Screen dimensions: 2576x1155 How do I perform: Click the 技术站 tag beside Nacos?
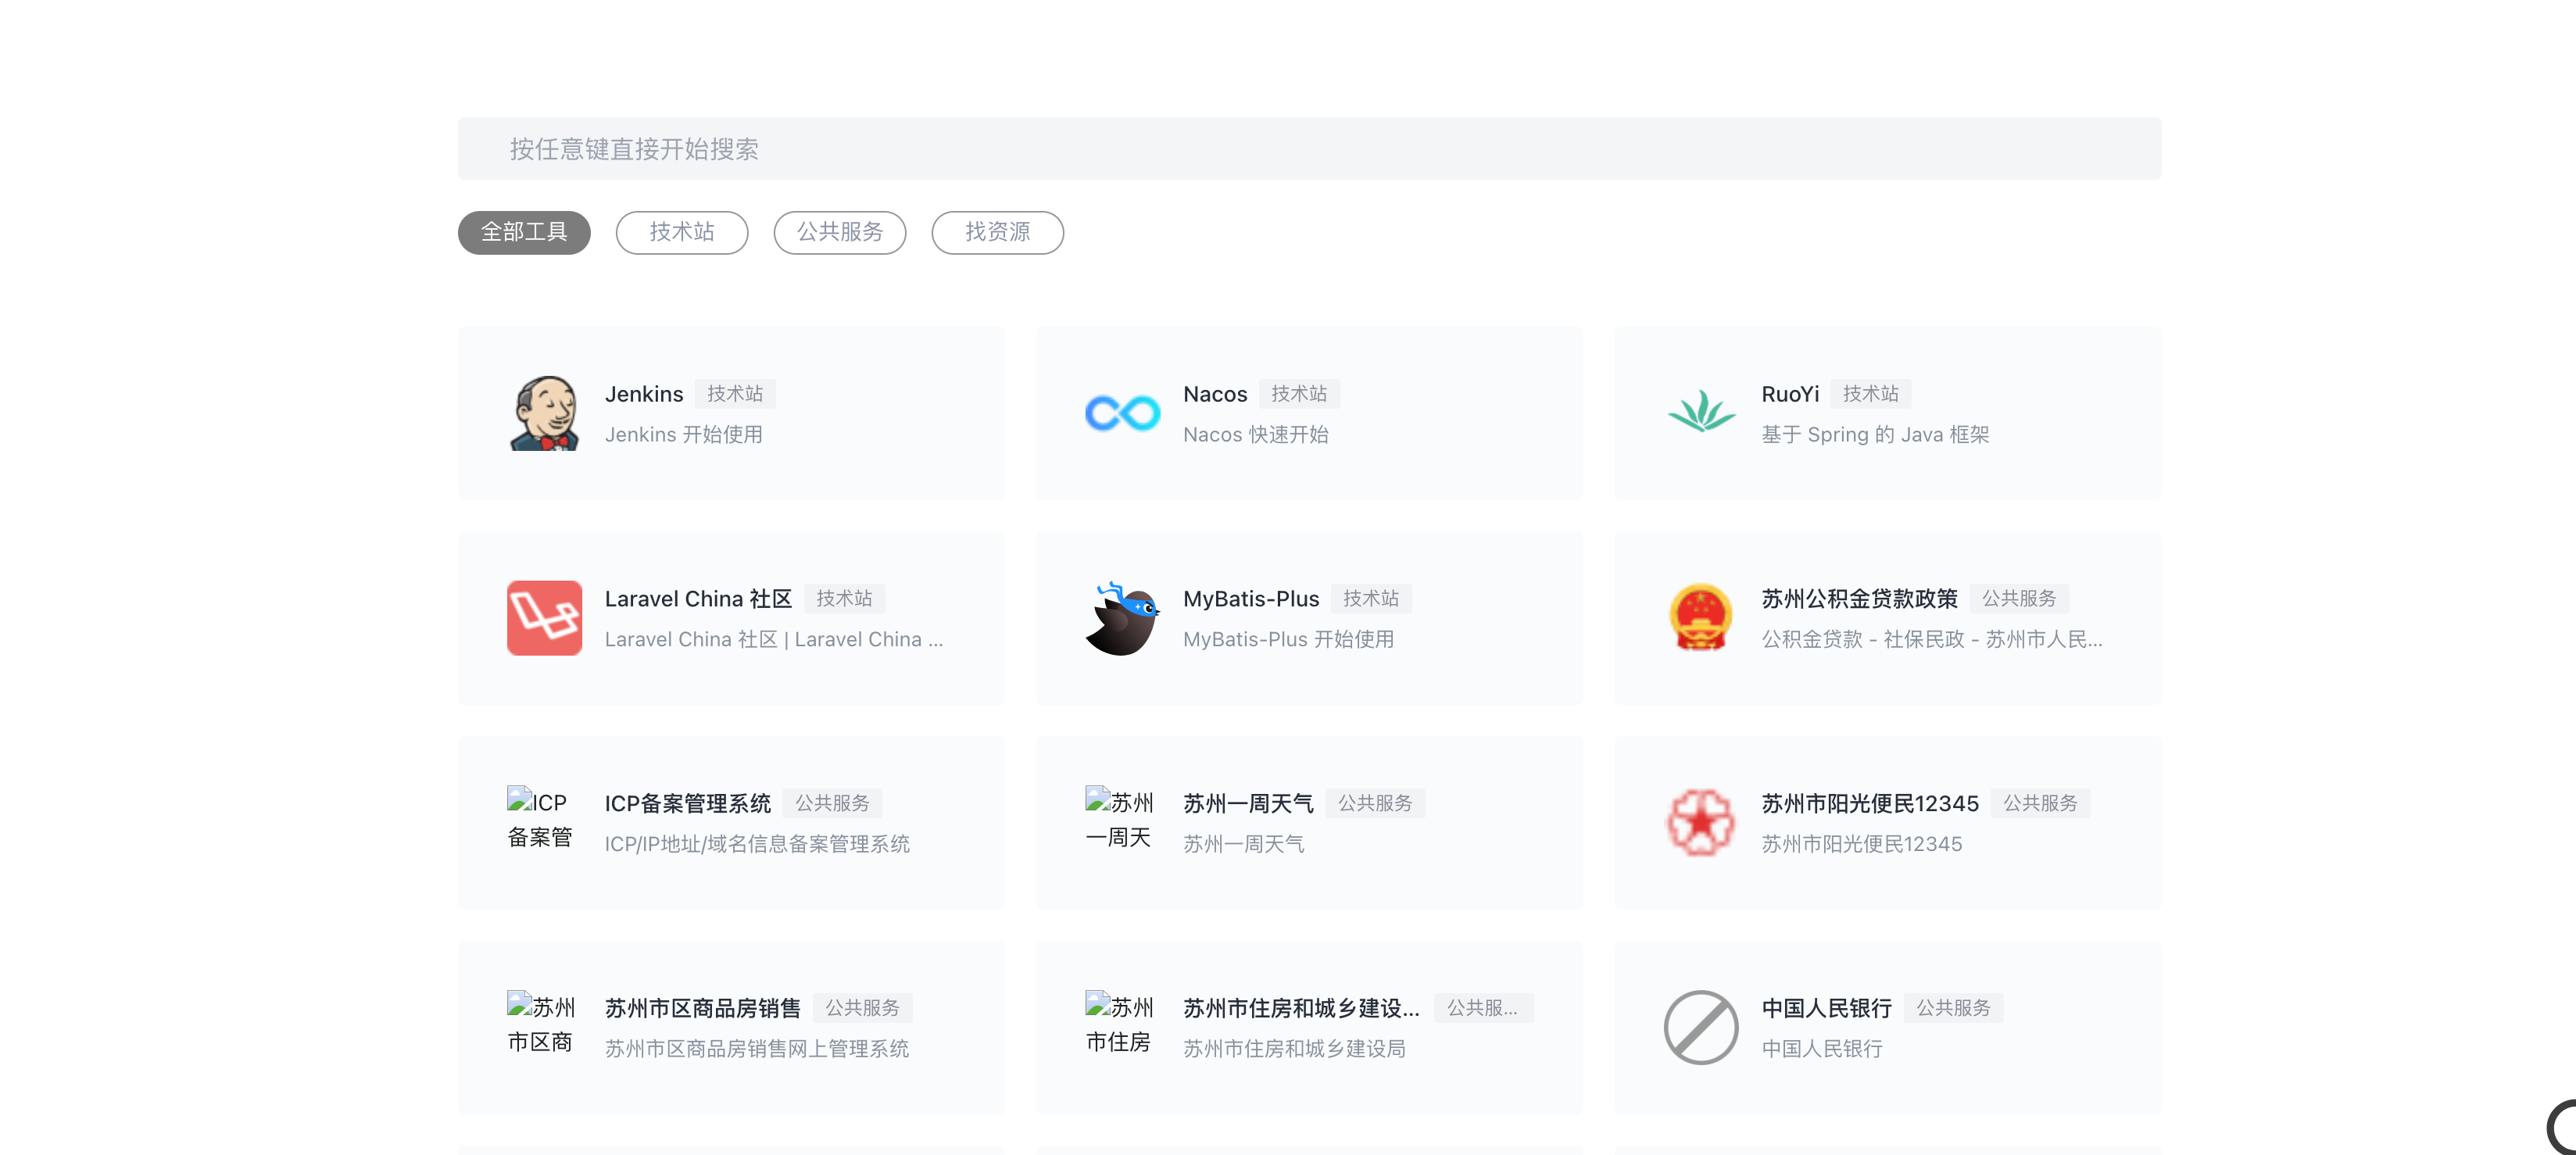click(1298, 394)
